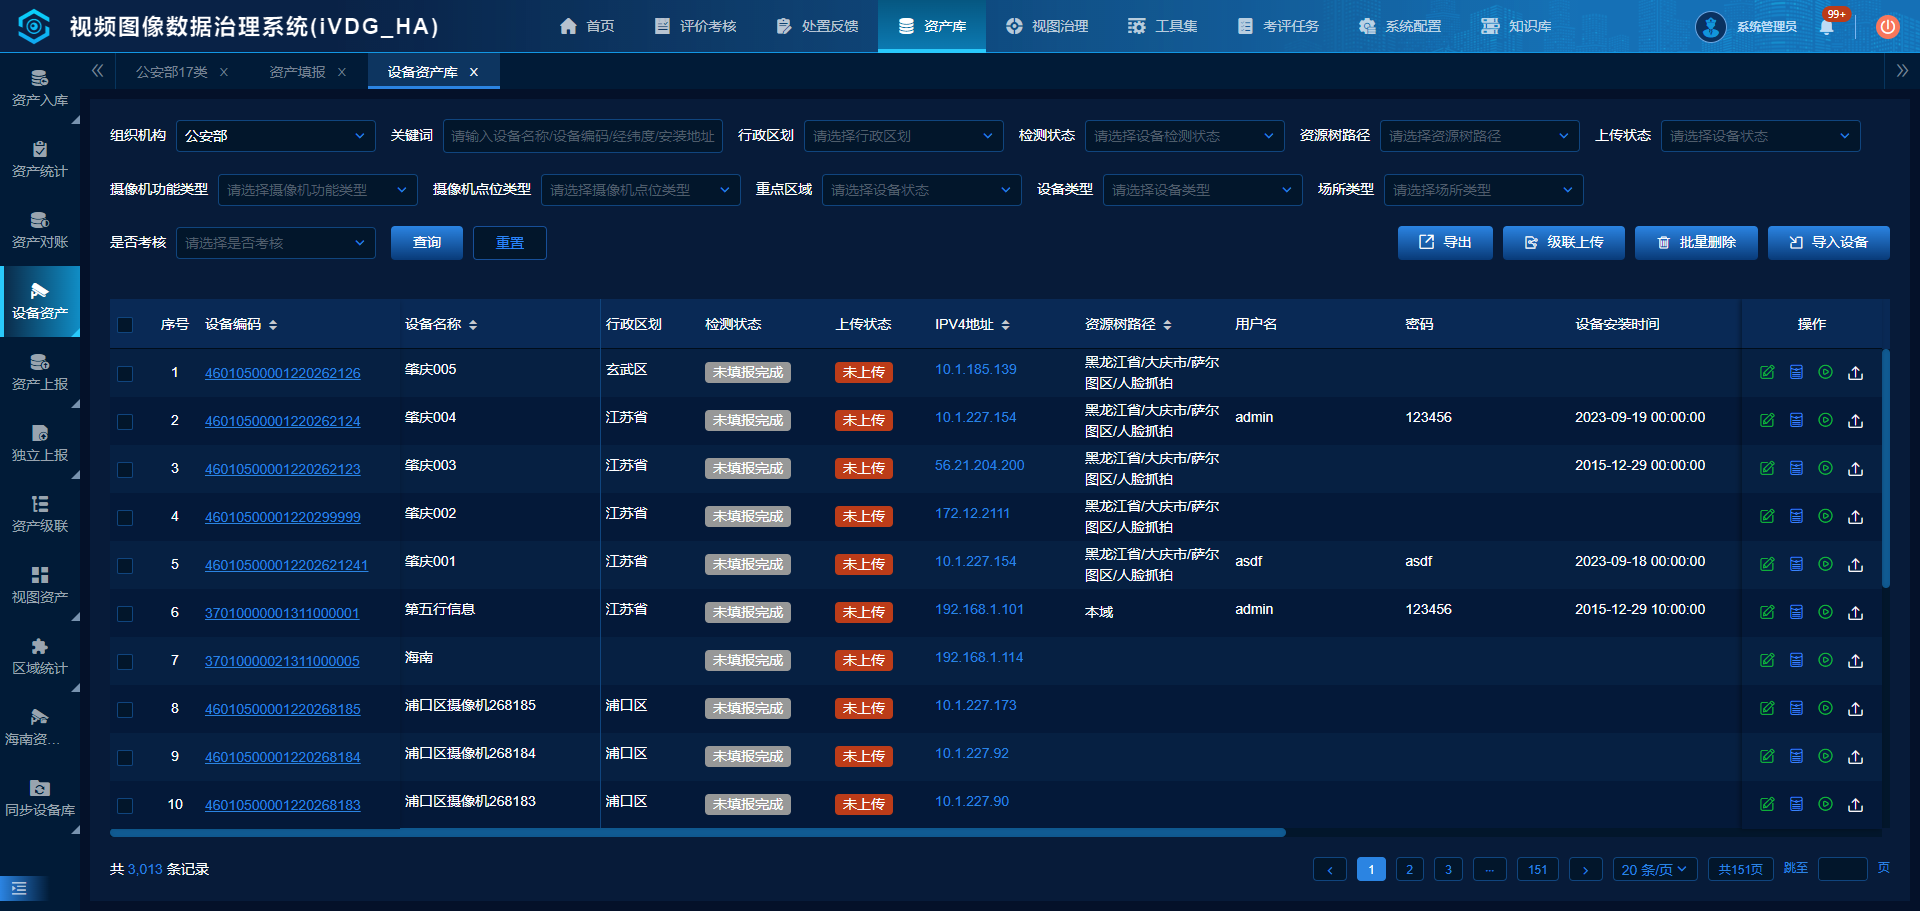Click the 导出 button

pyautogui.click(x=1445, y=243)
